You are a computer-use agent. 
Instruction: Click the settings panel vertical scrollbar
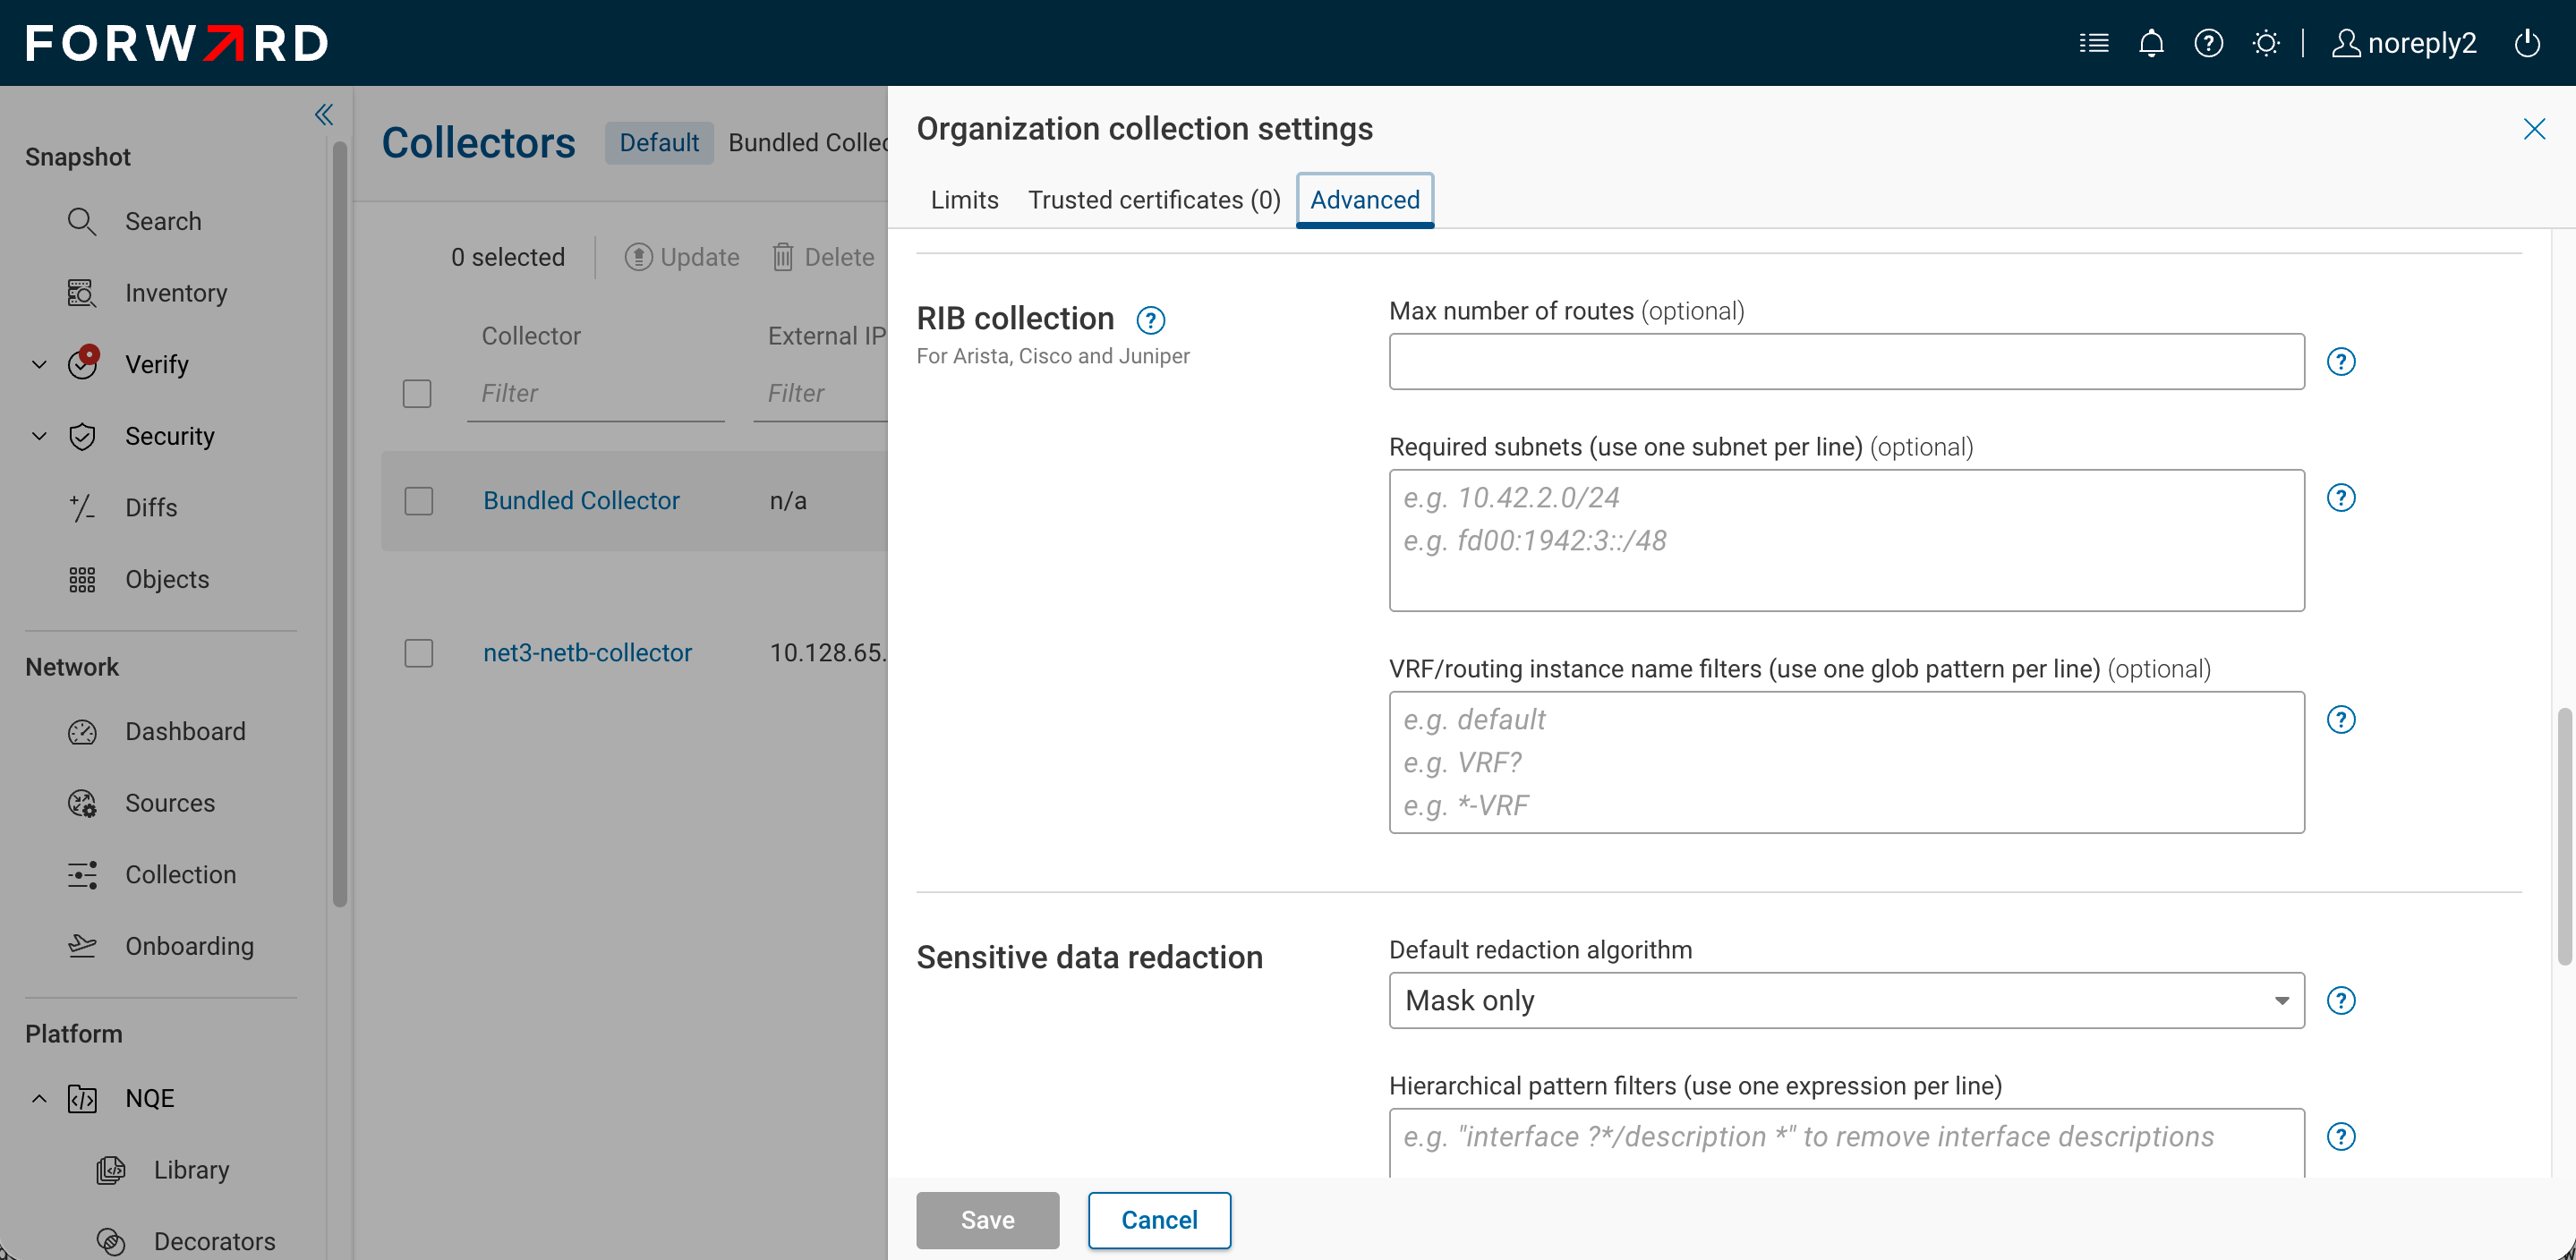[x=2564, y=836]
